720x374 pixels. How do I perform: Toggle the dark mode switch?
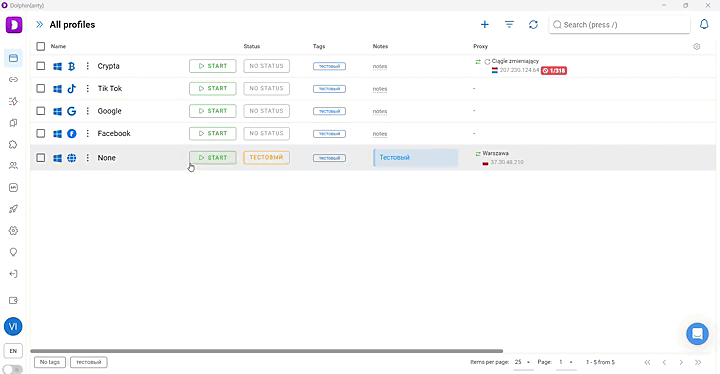point(13,369)
